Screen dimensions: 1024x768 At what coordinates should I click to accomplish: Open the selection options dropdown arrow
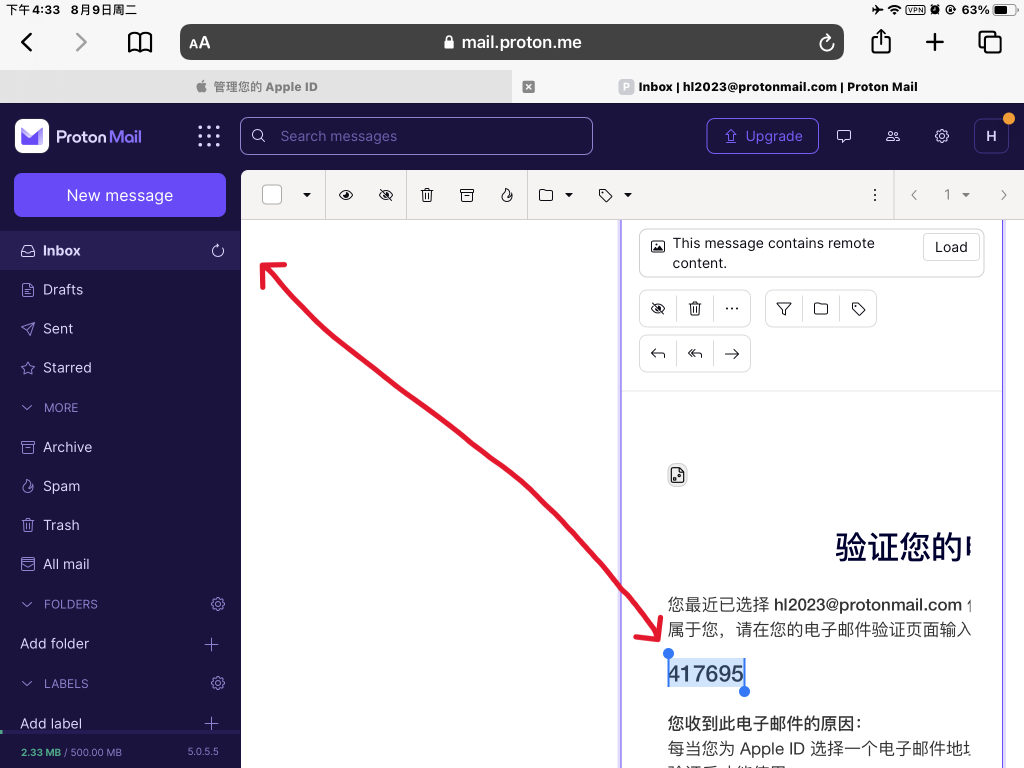[306, 195]
